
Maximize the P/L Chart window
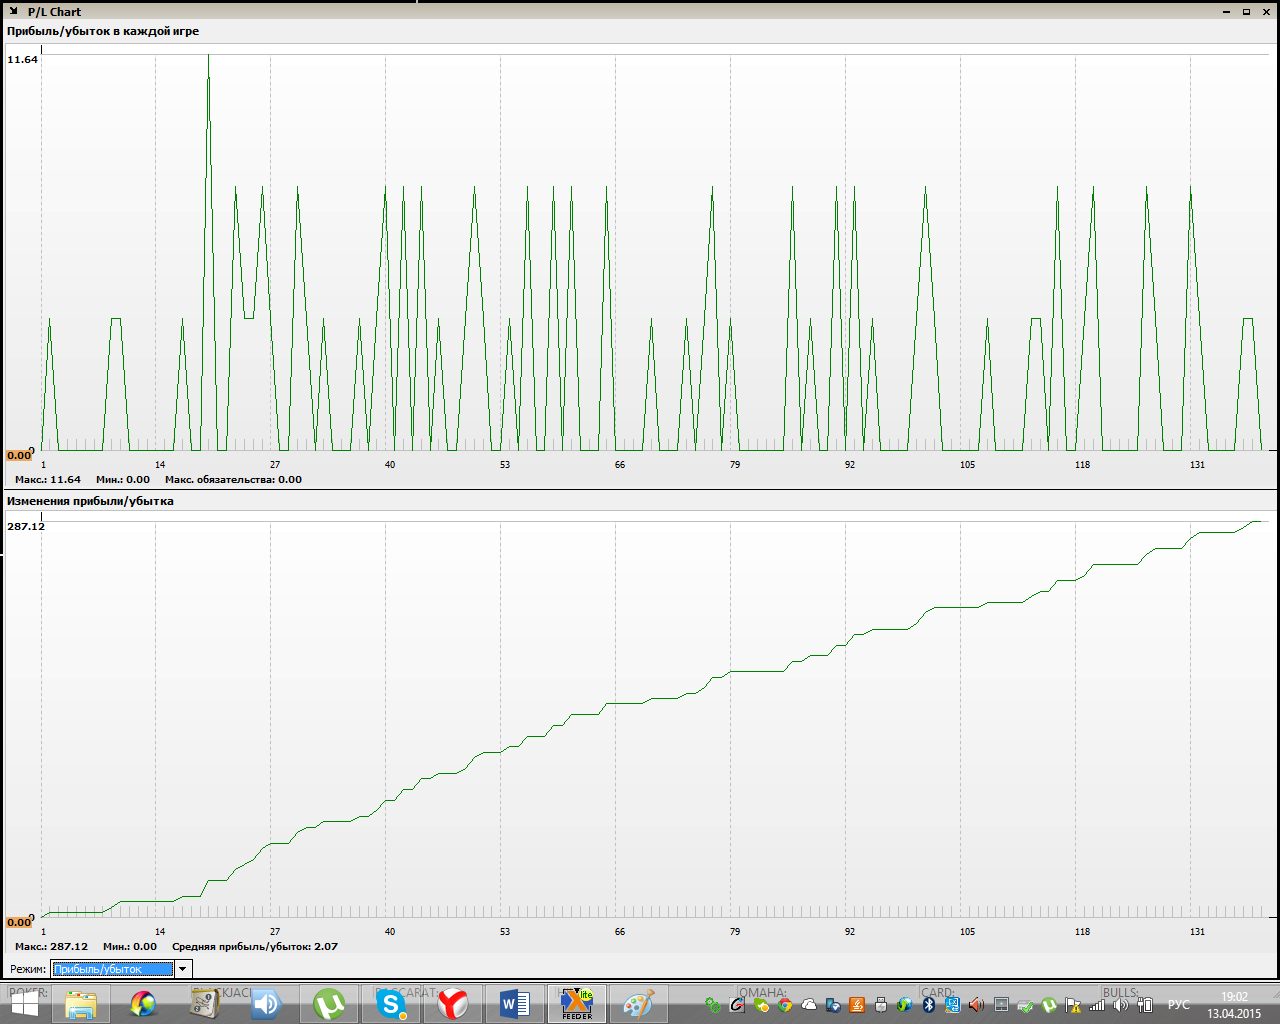[1246, 11]
